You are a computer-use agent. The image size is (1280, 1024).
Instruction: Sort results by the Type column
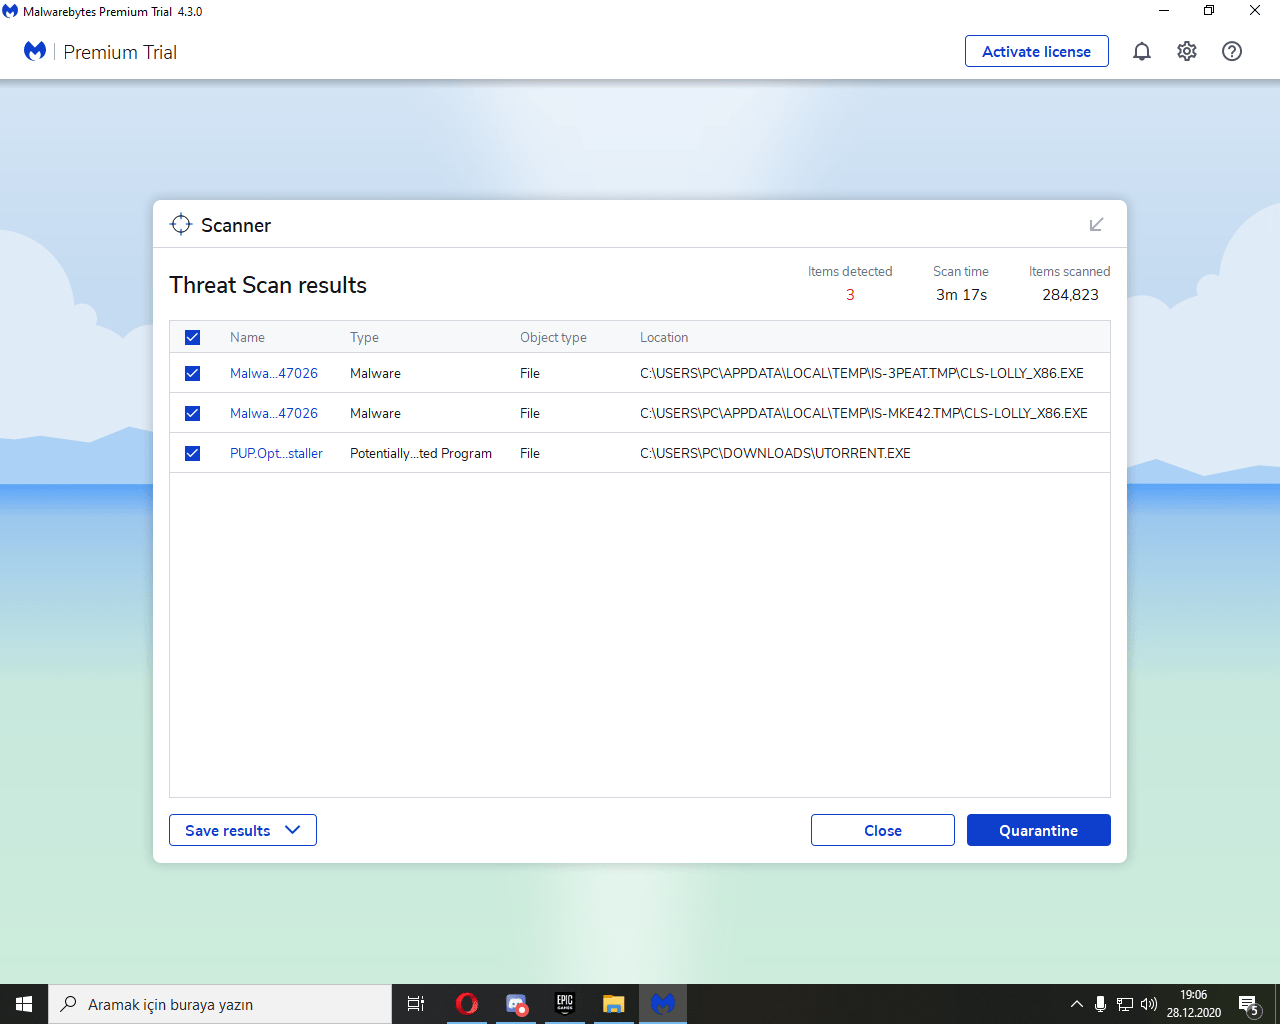[364, 338]
